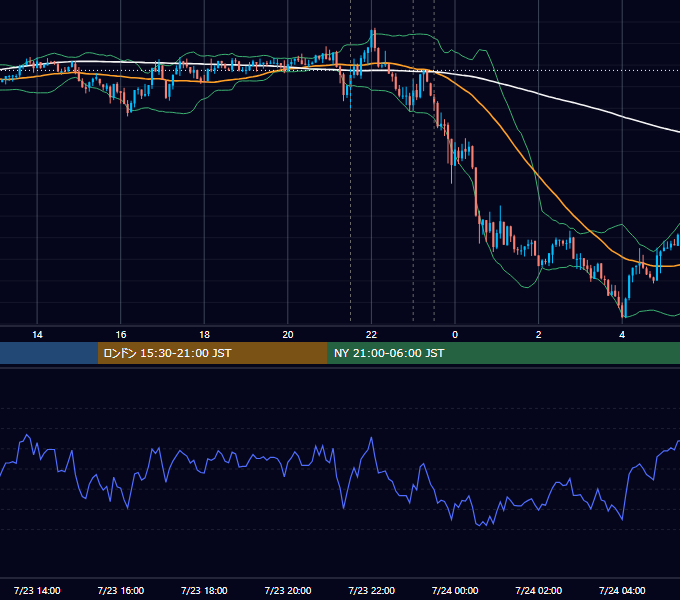Click the hour label 4 on price chart axis
680x600 pixels.
[622, 335]
